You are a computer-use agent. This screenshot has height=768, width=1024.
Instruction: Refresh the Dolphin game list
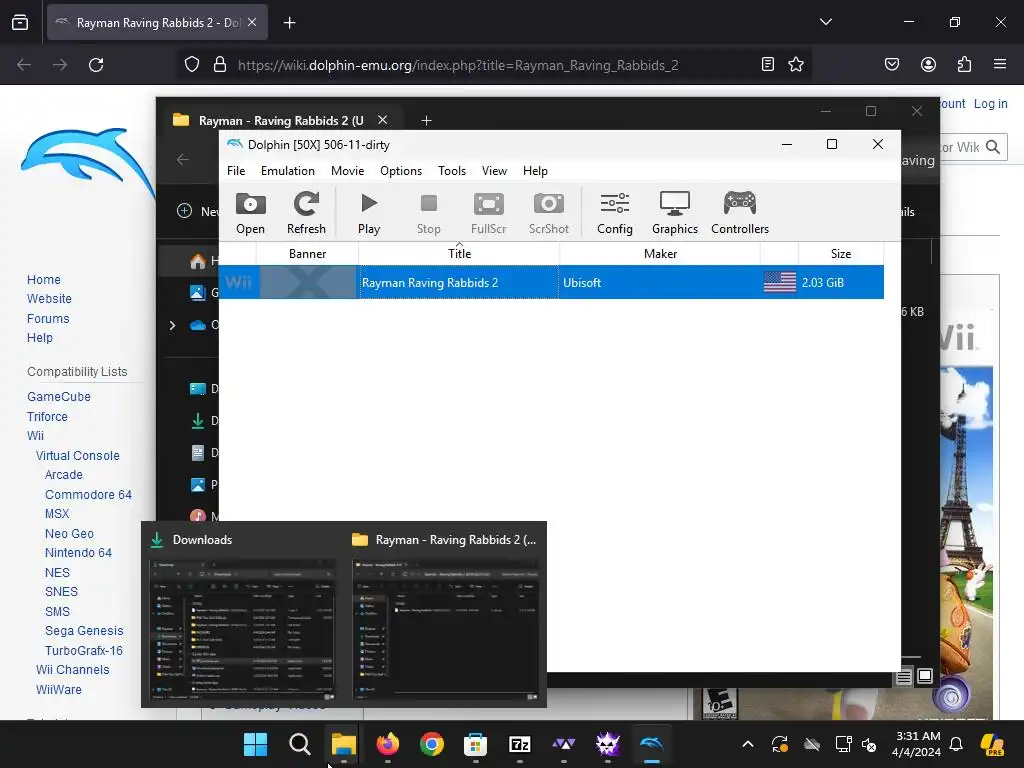306,213
